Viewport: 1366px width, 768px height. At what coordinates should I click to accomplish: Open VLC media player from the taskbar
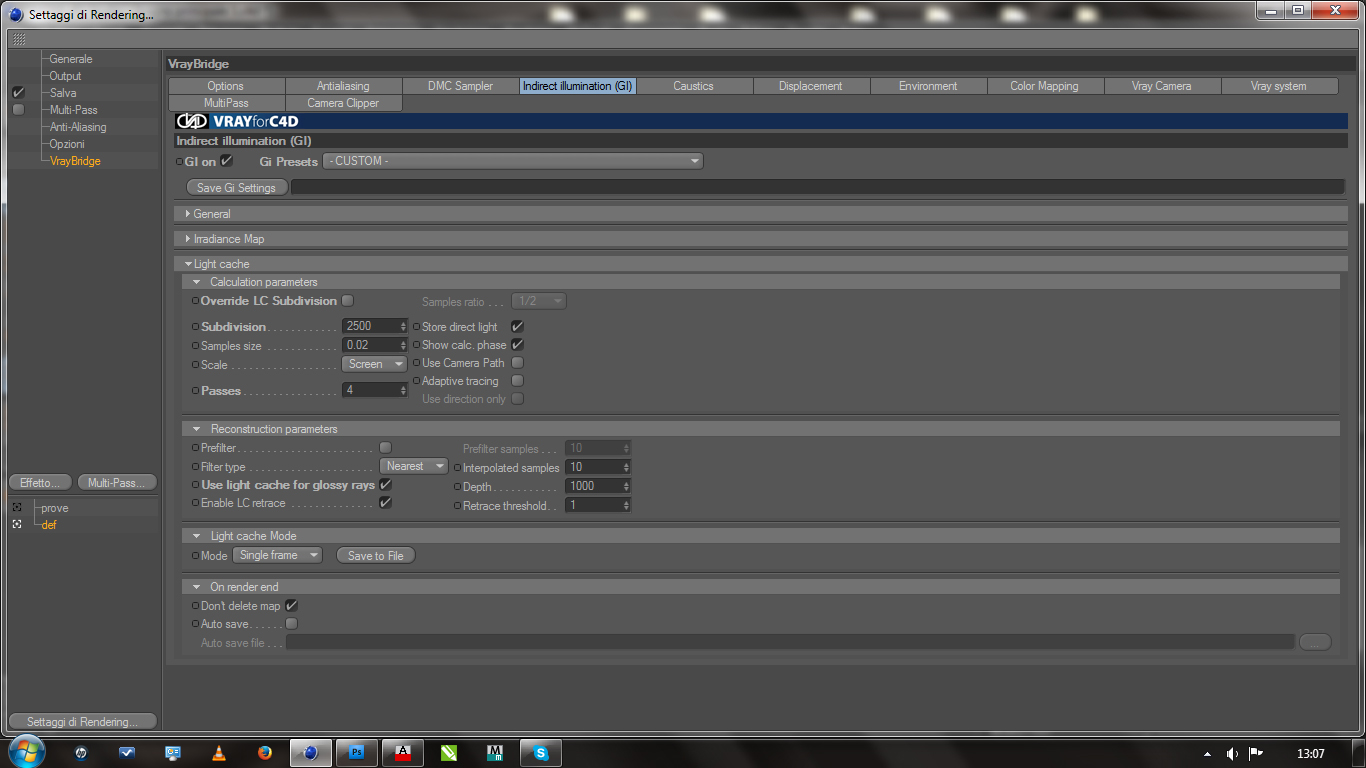(x=219, y=753)
